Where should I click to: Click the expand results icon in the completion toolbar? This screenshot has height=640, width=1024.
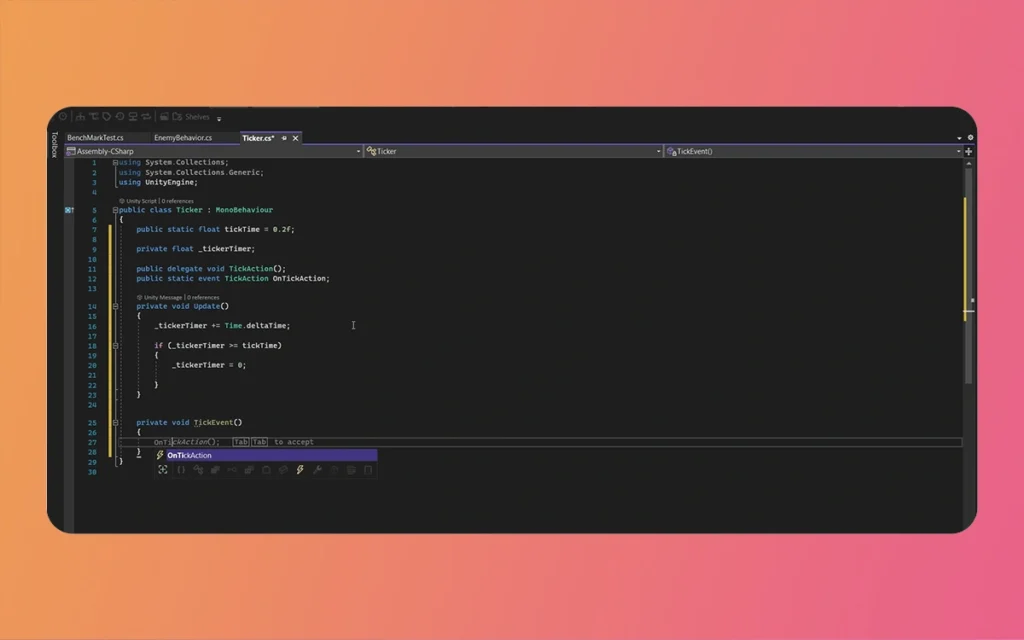click(x=163, y=470)
